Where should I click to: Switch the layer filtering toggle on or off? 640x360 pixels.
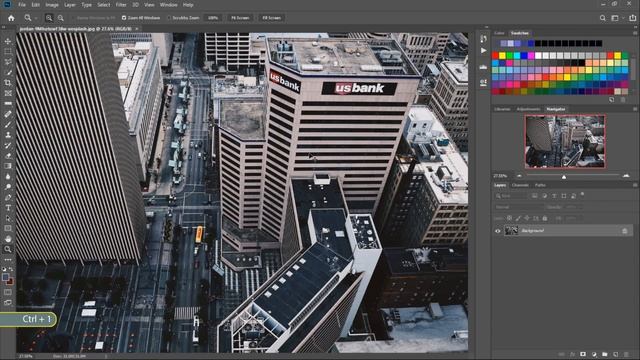tap(582, 195)
